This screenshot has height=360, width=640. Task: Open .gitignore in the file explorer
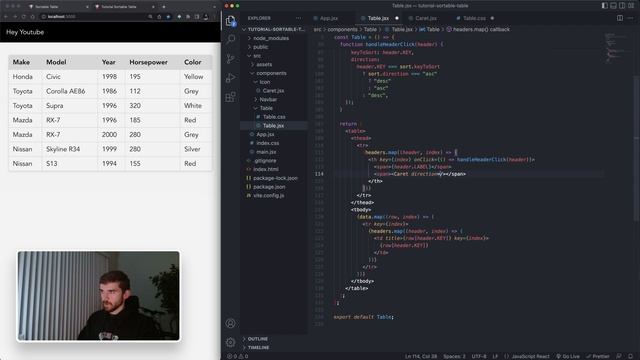265,160
